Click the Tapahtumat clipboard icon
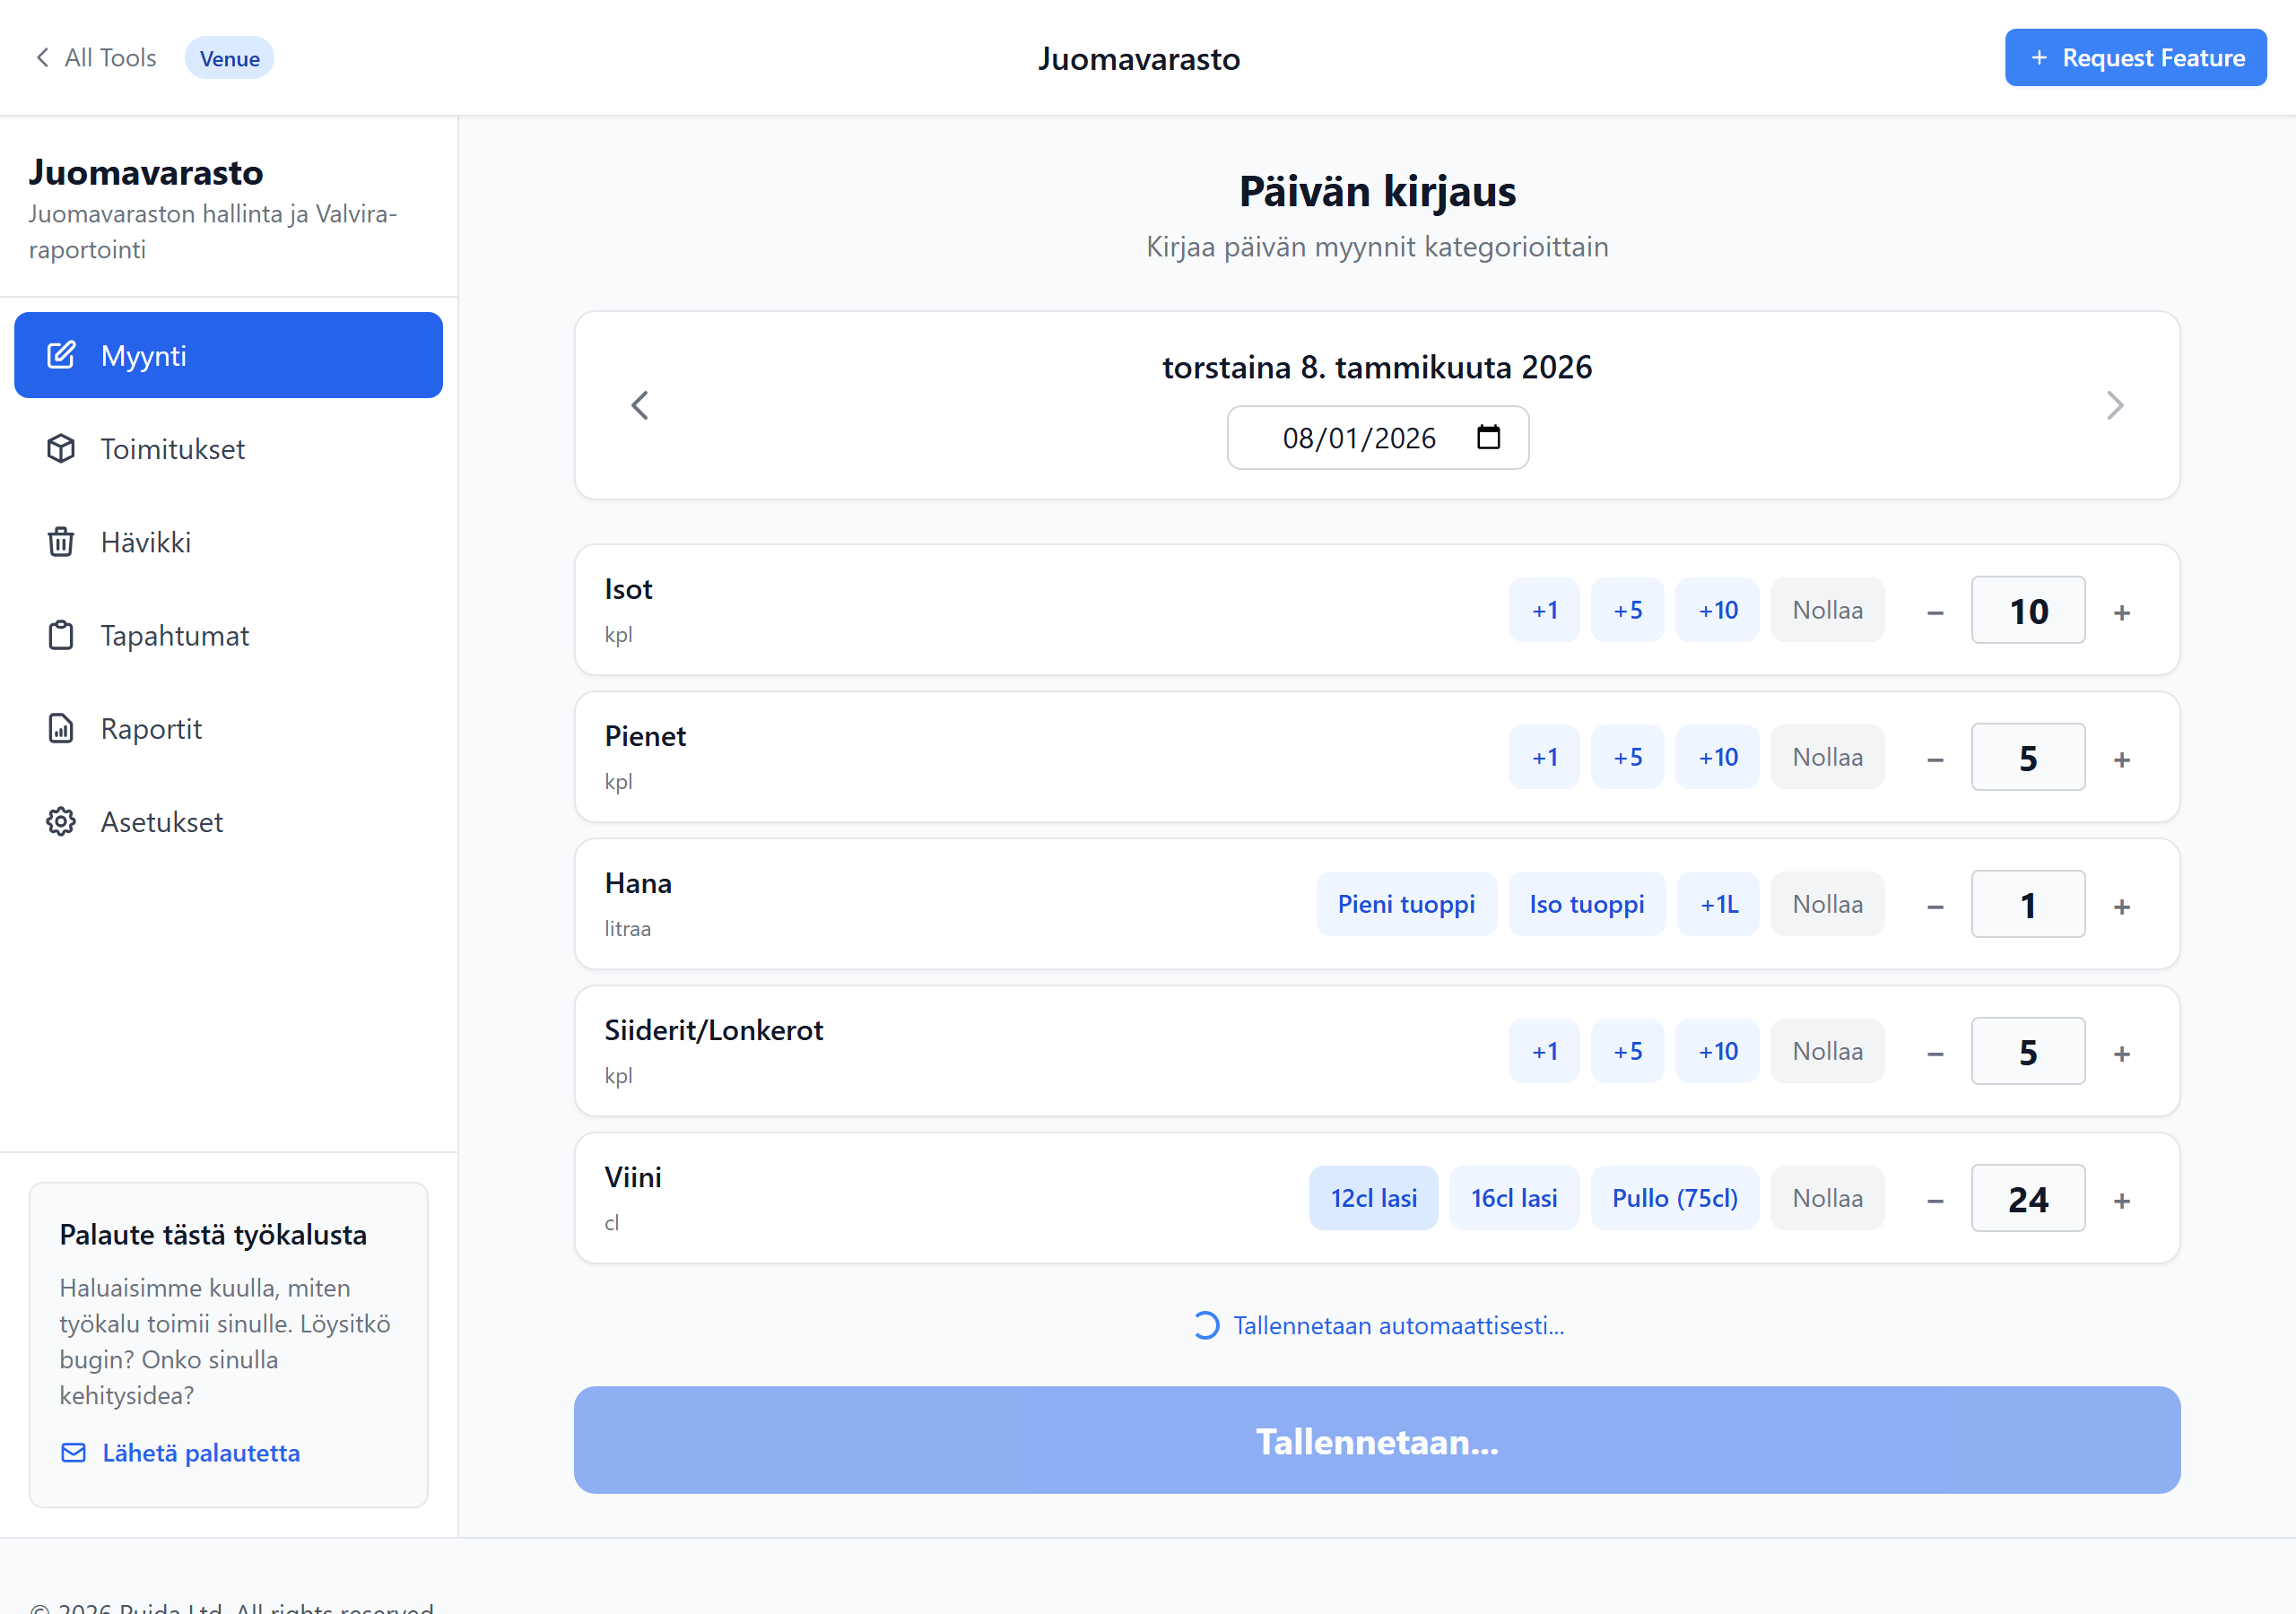2296x1614 pixels. click(61, 635)
